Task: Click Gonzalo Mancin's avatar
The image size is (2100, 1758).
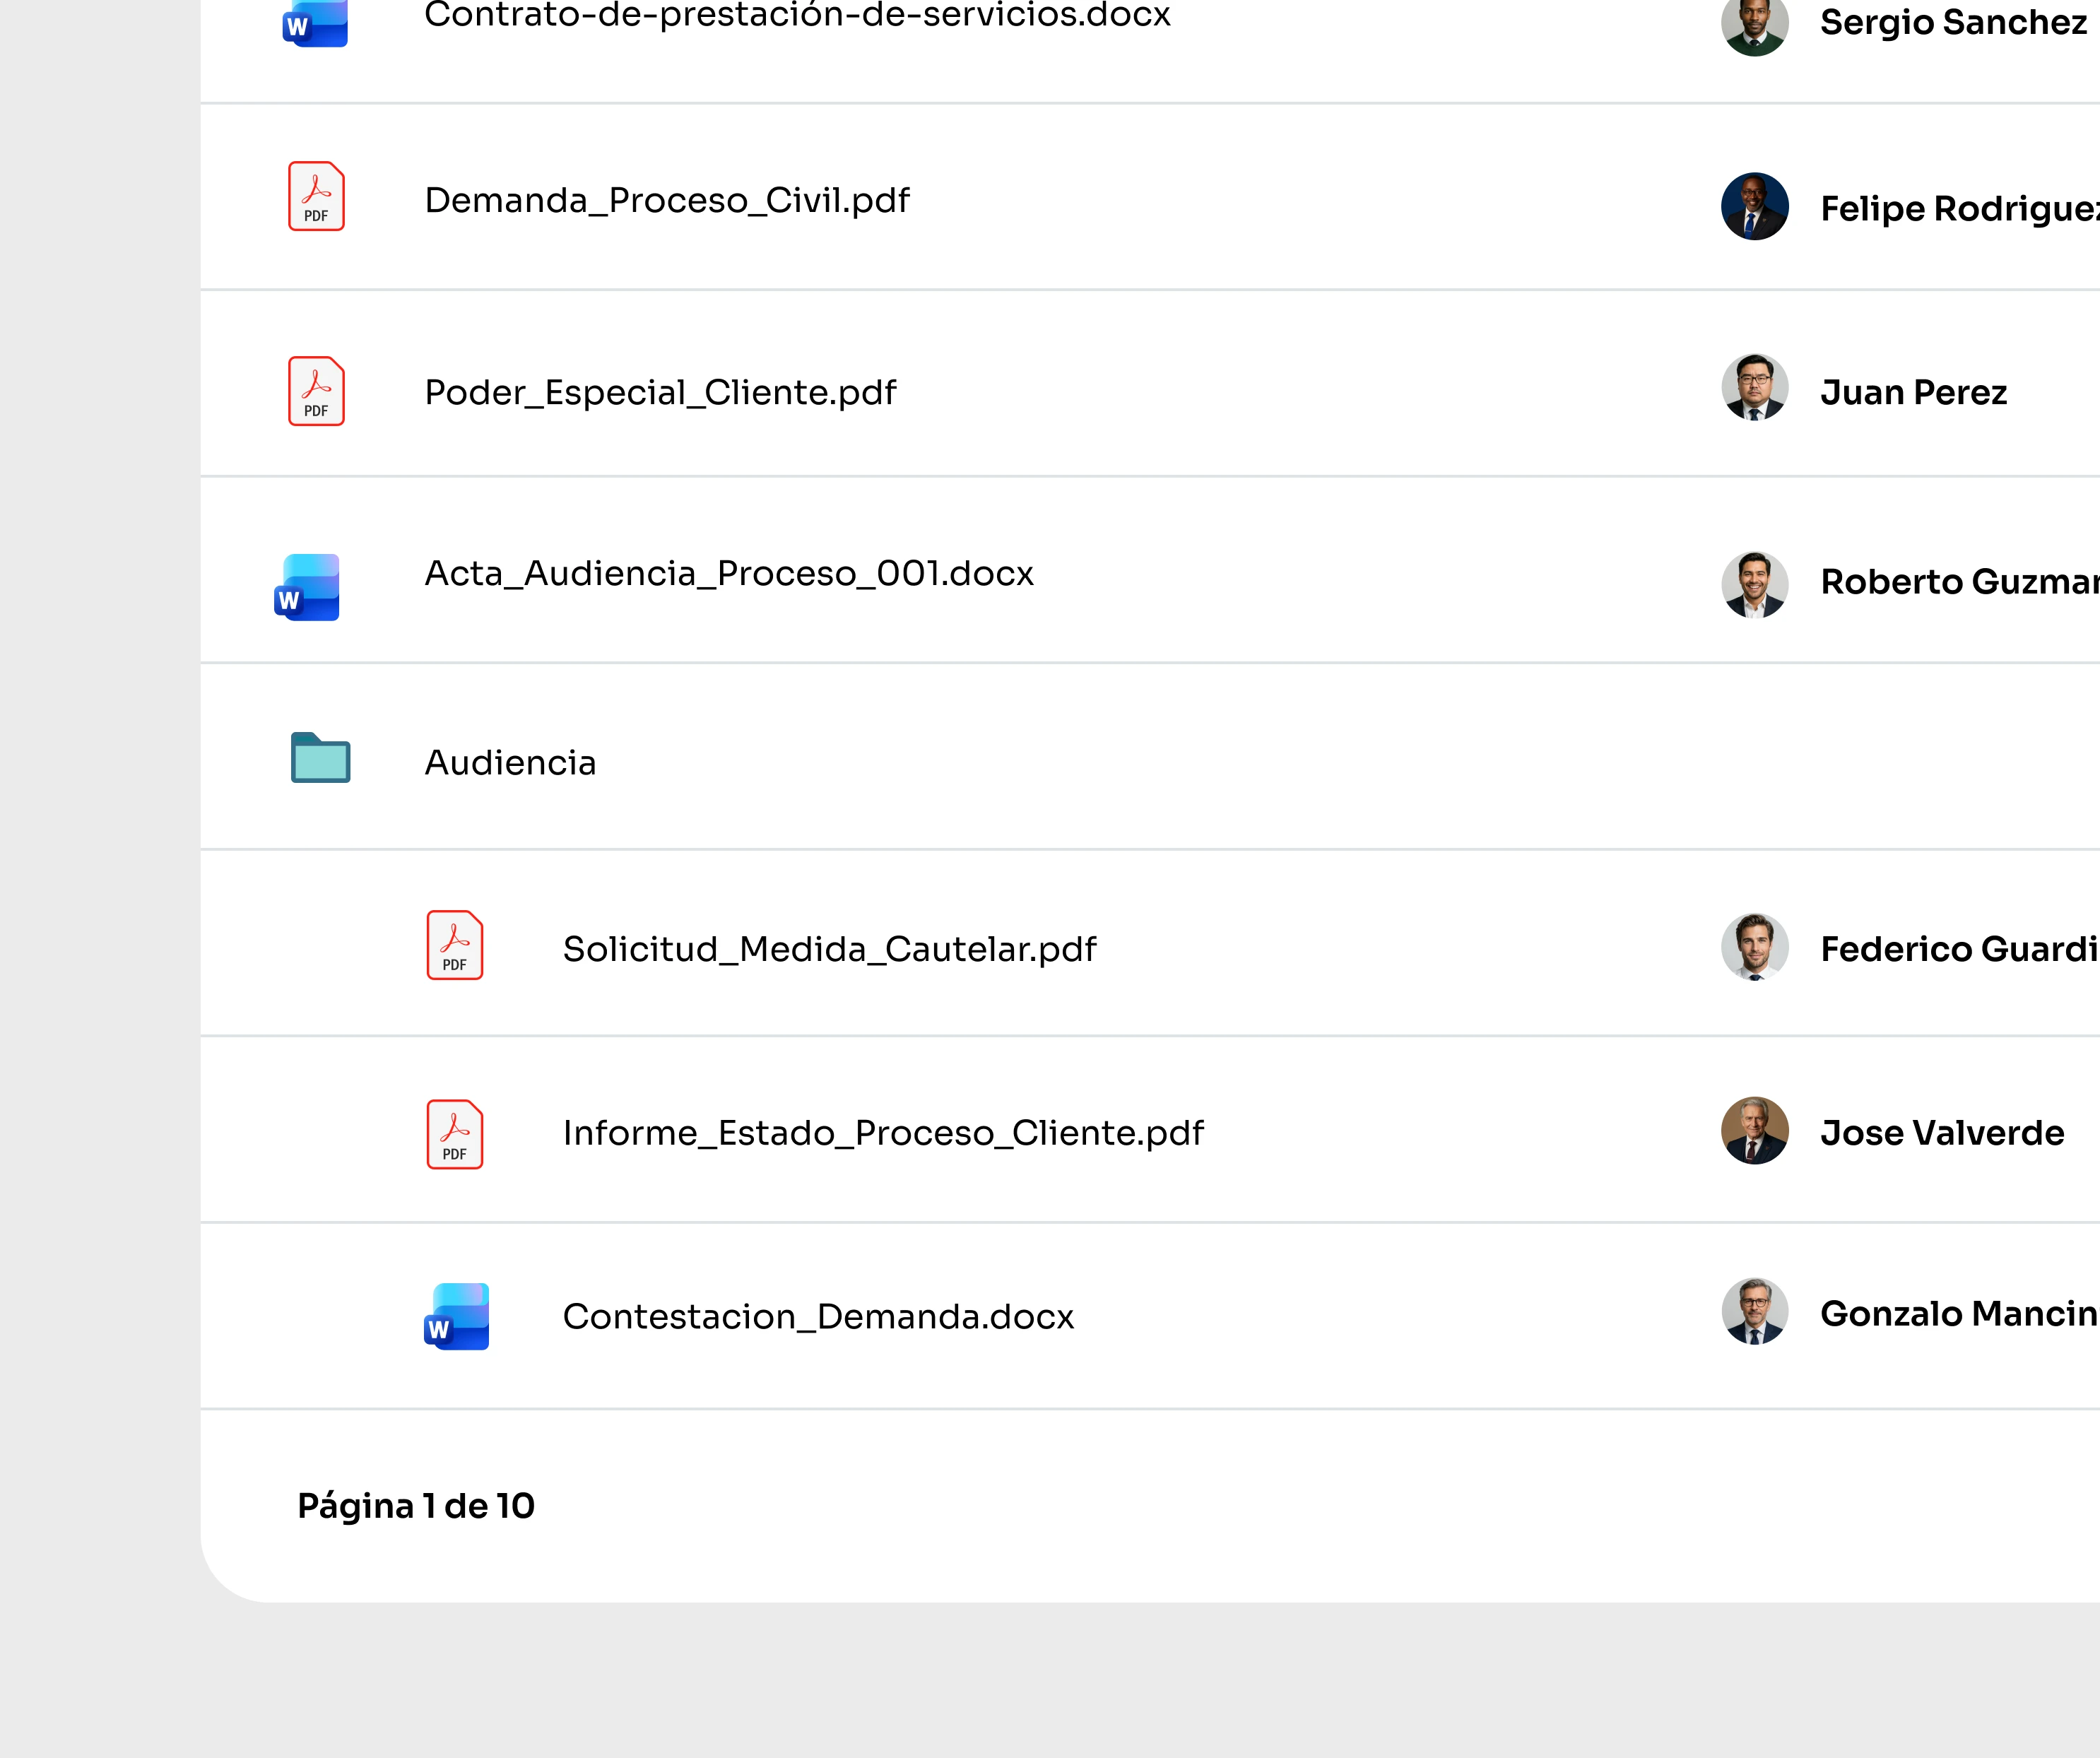Action: pyautogui.click(x=1755, y=1311)
